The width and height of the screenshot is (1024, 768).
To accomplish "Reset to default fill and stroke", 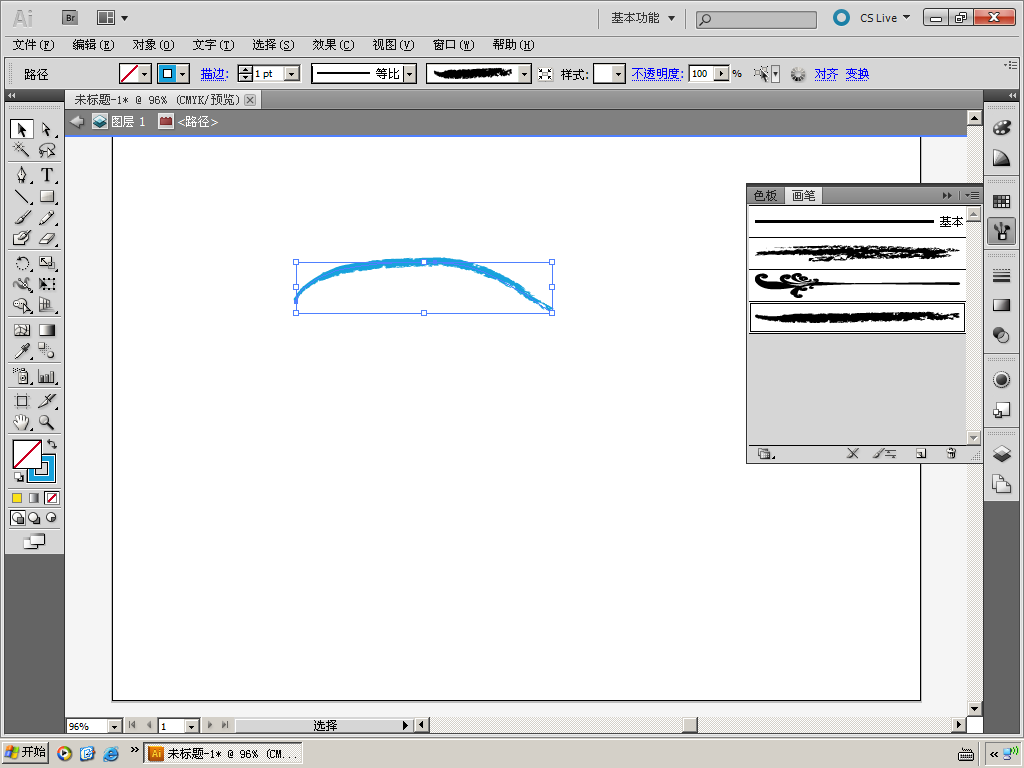I will [19, 477].
